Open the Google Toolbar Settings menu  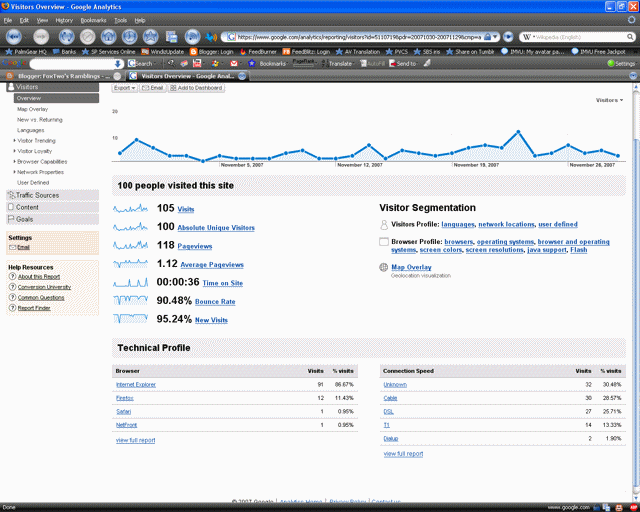(622, 63)
